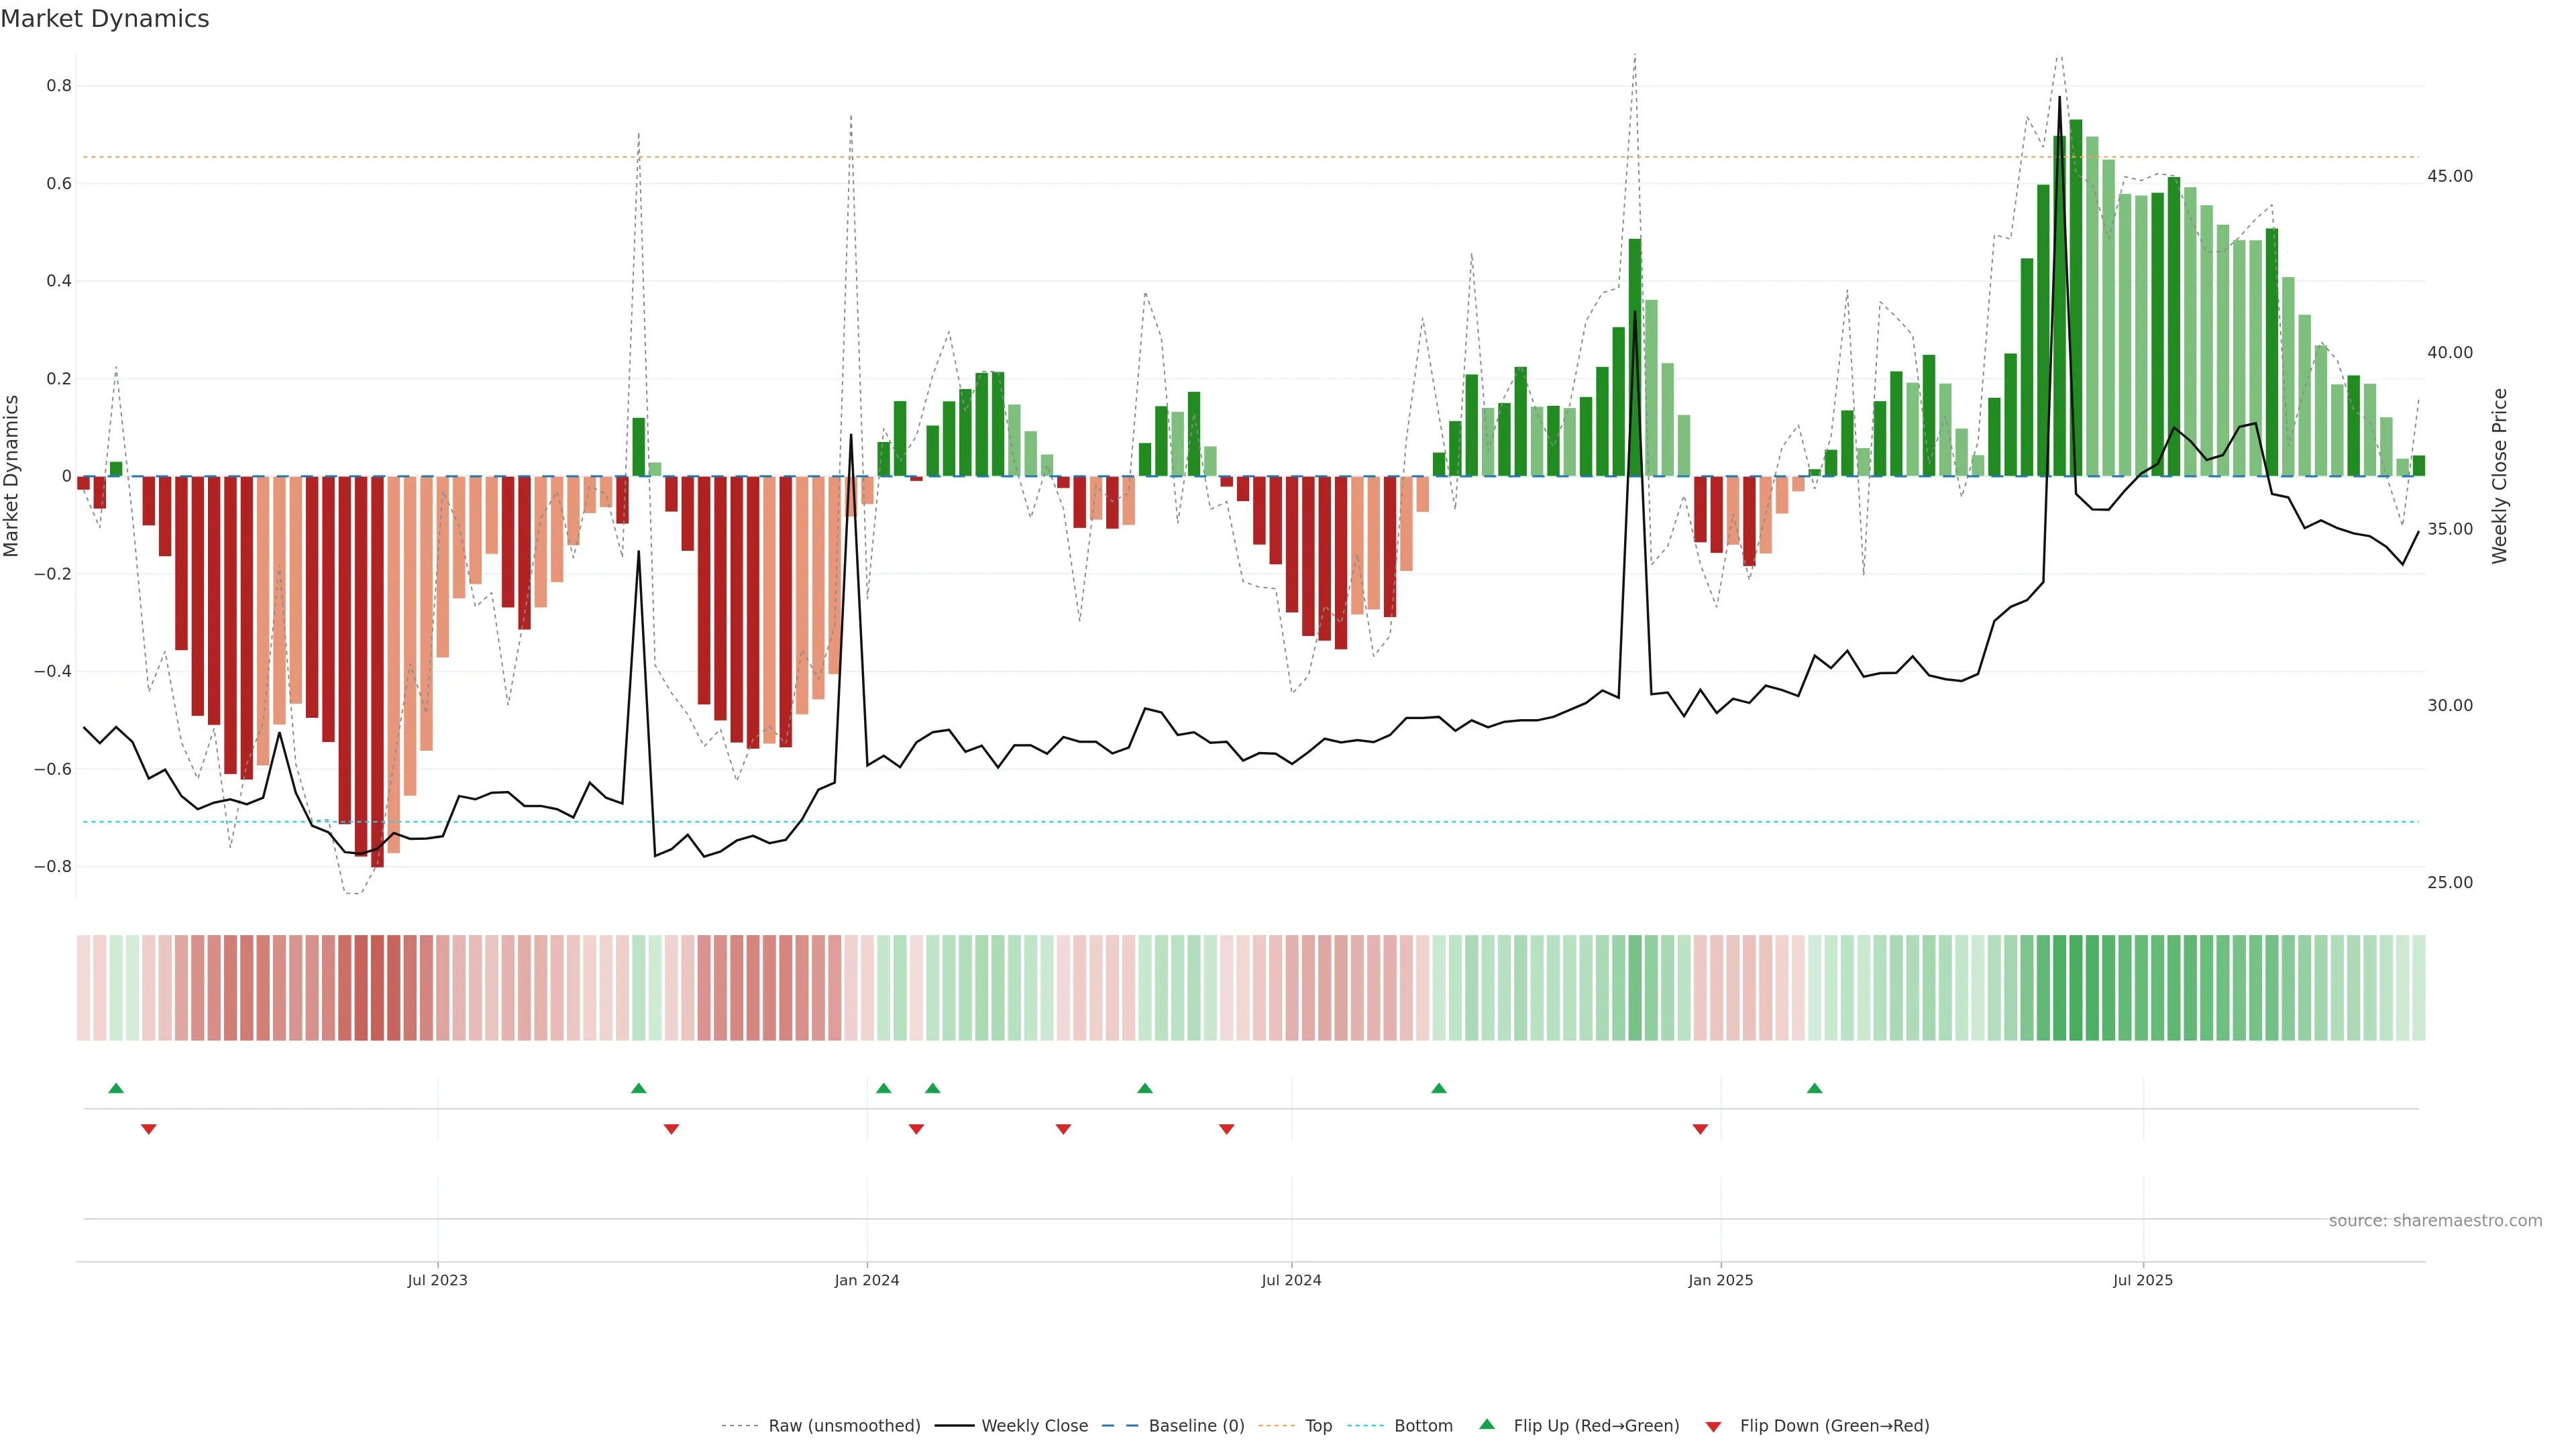Hide the Top threshold line via legend
2576x1449 pixels.
1318,1425
